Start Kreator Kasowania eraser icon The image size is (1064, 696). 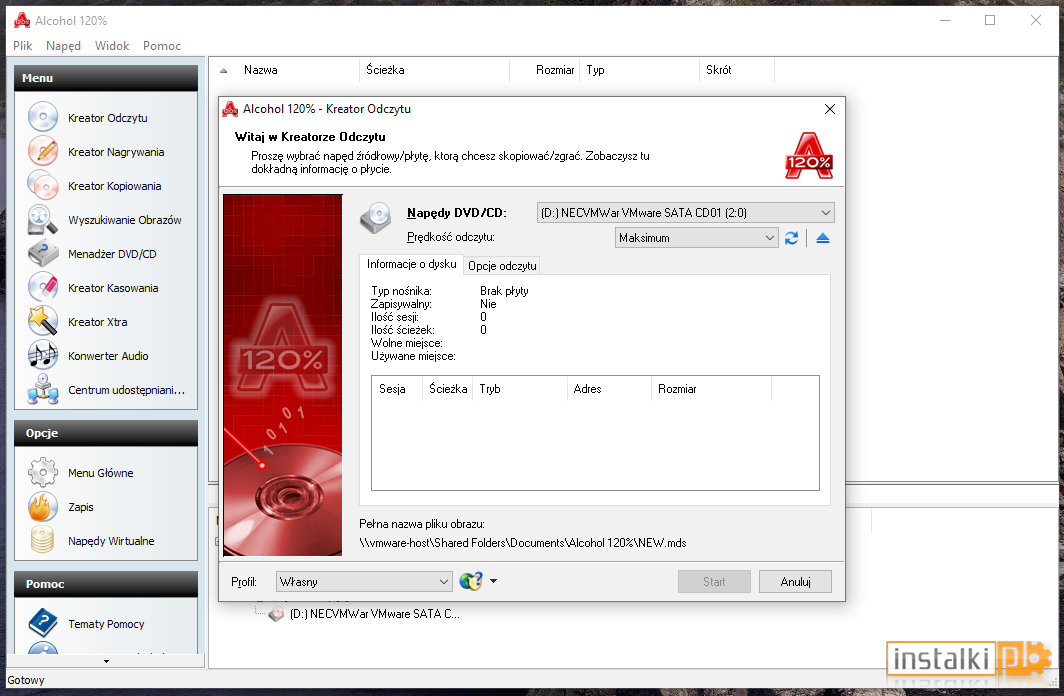(43, 287)
